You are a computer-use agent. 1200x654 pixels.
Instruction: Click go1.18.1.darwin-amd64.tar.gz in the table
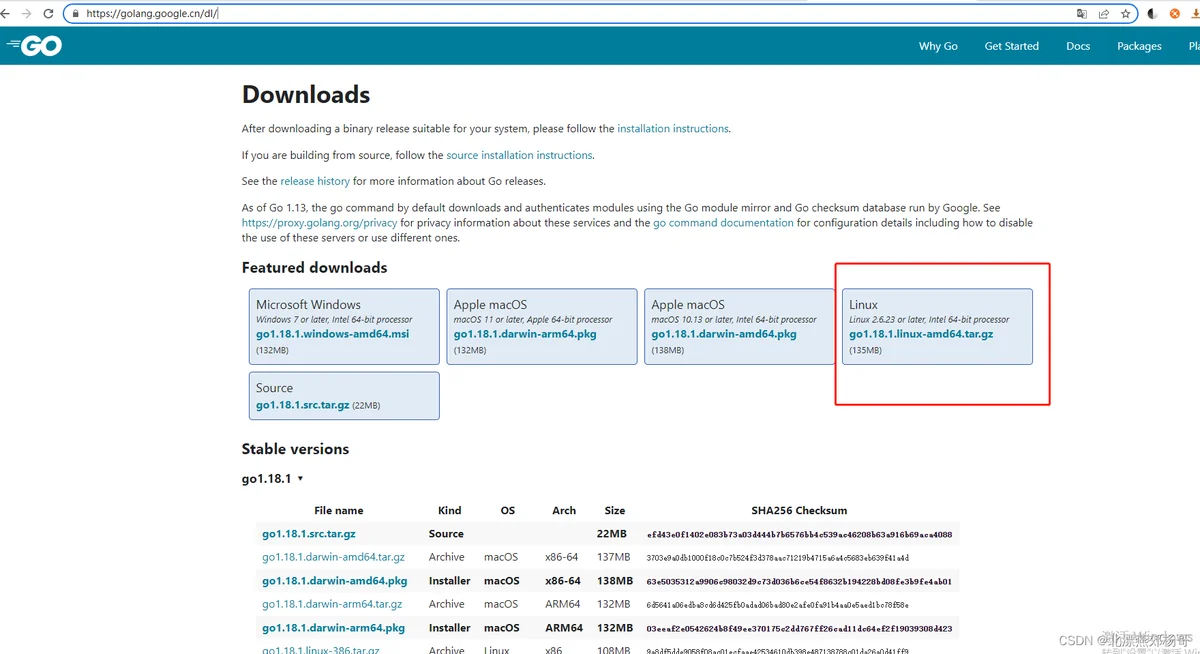coord(333,557)
